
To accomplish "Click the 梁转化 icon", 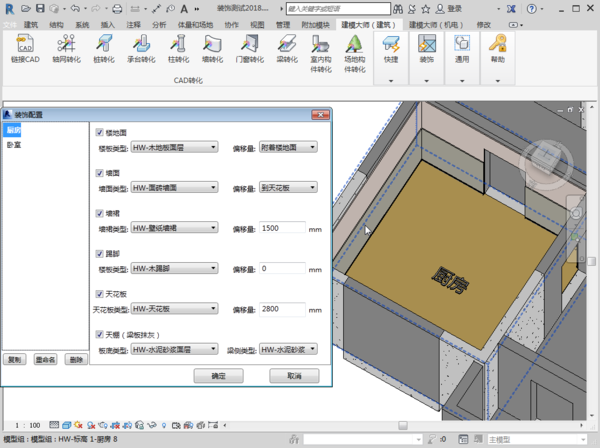I will [x=286, y=47].
